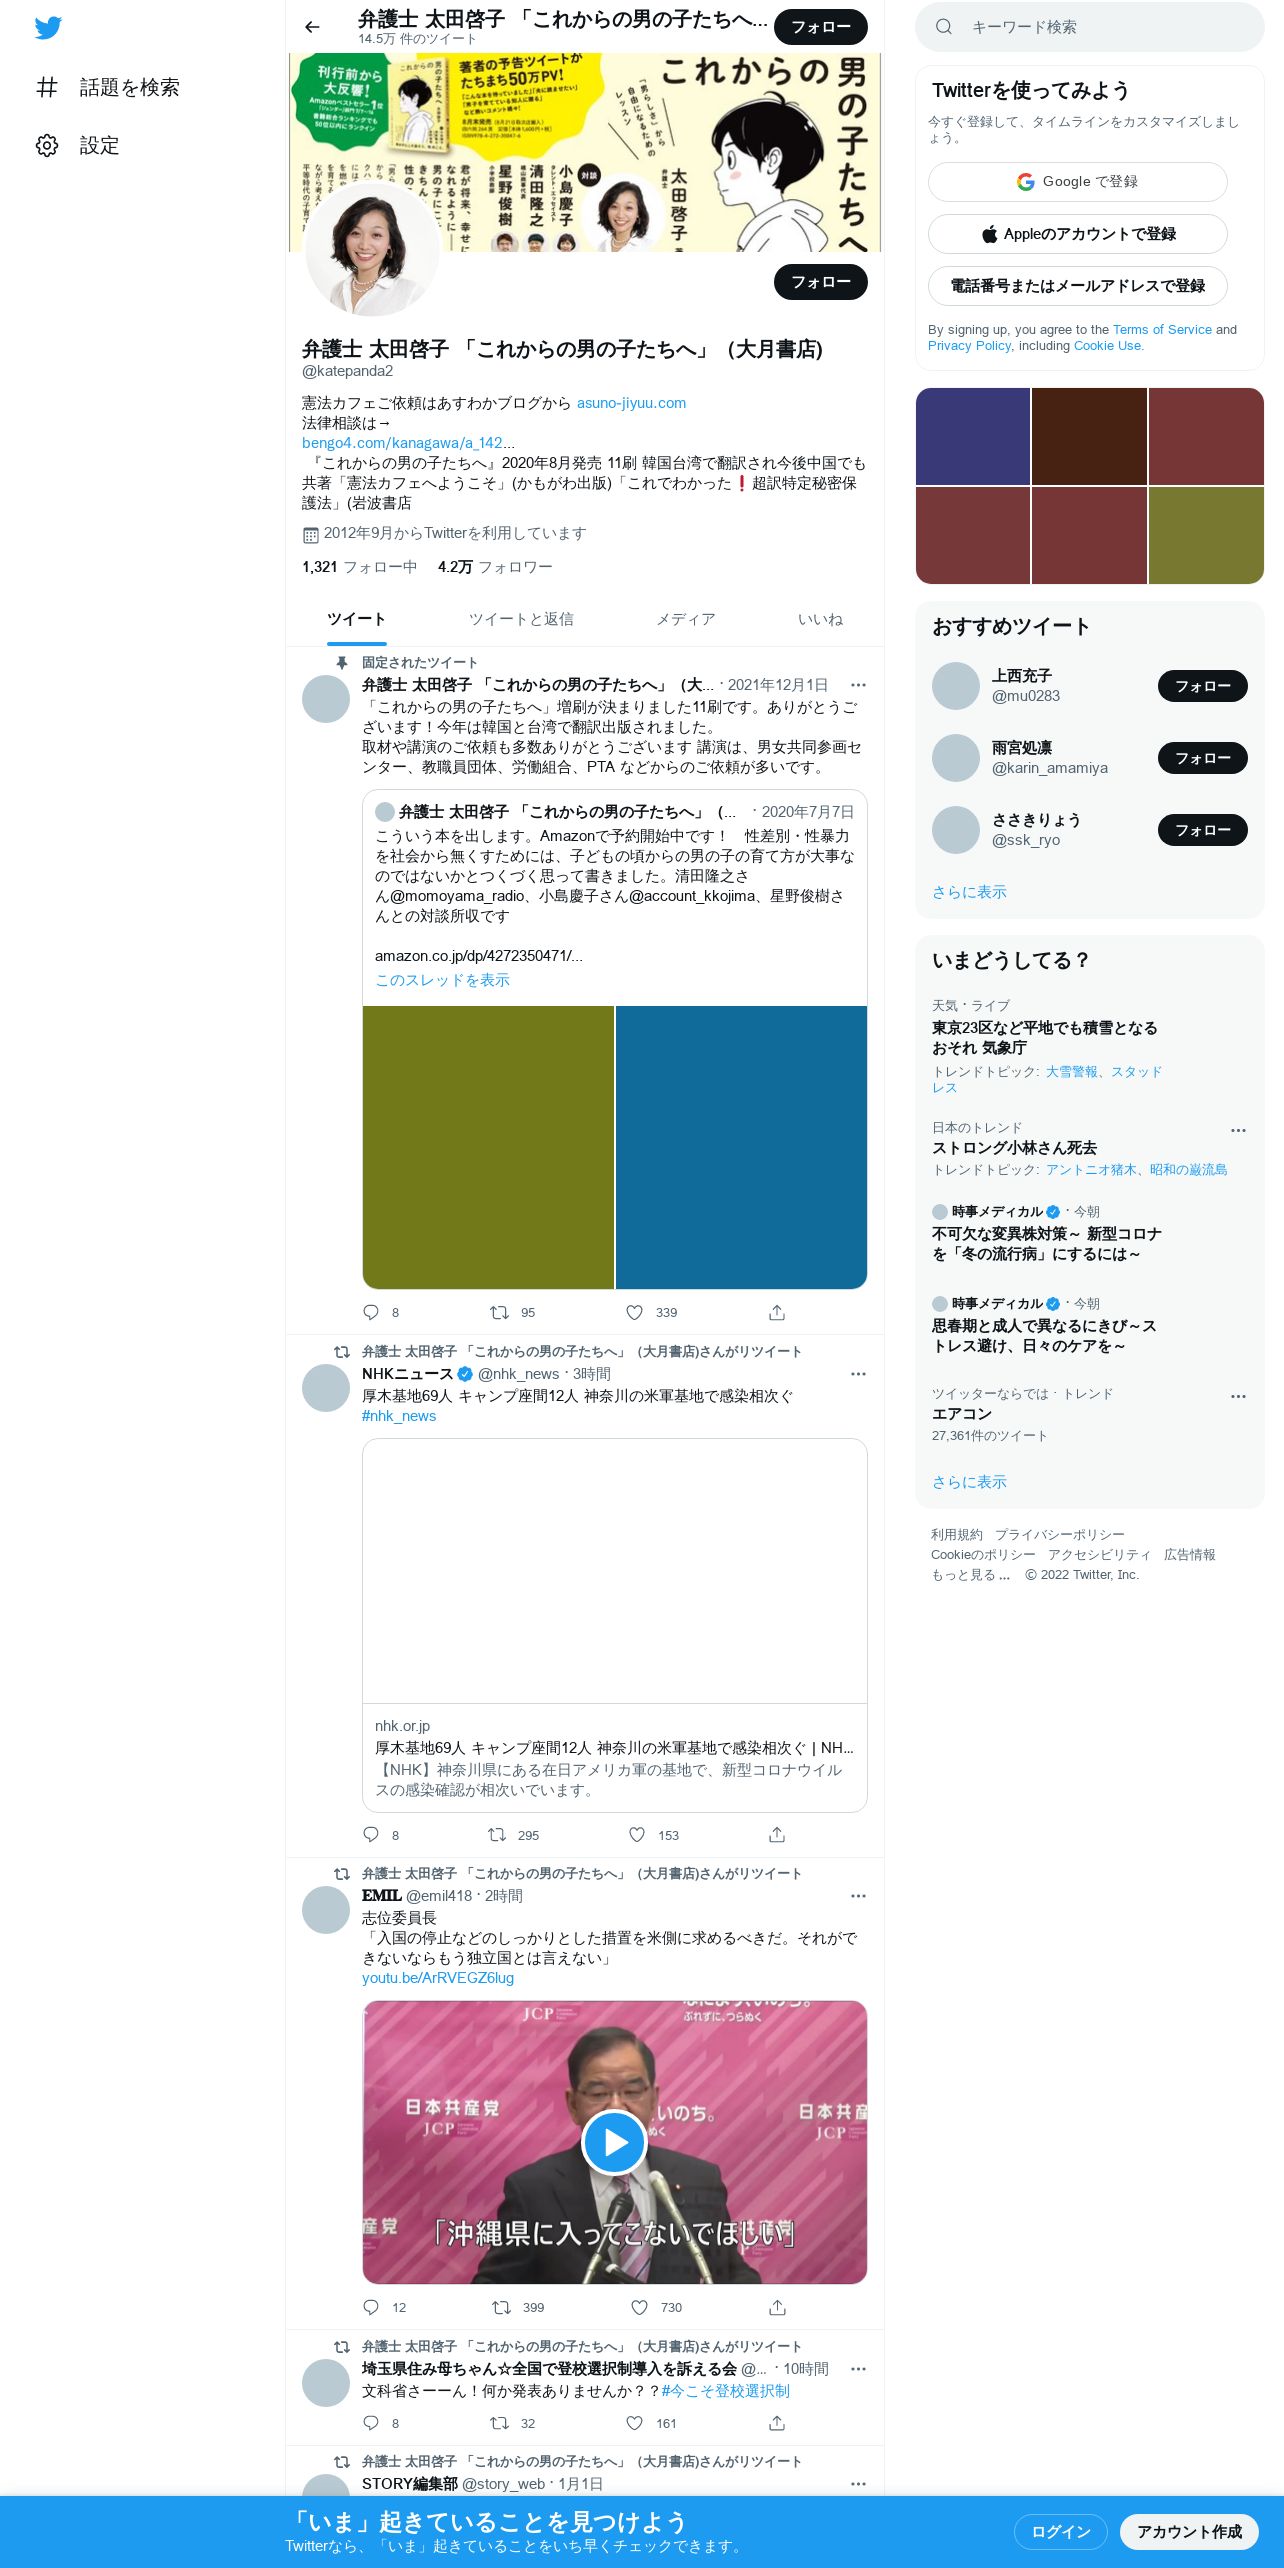Like the NHKニュース tweet with 153 likes
The height and width of the screenshot is (2568, 1284).
click(x=637, y=1834)
